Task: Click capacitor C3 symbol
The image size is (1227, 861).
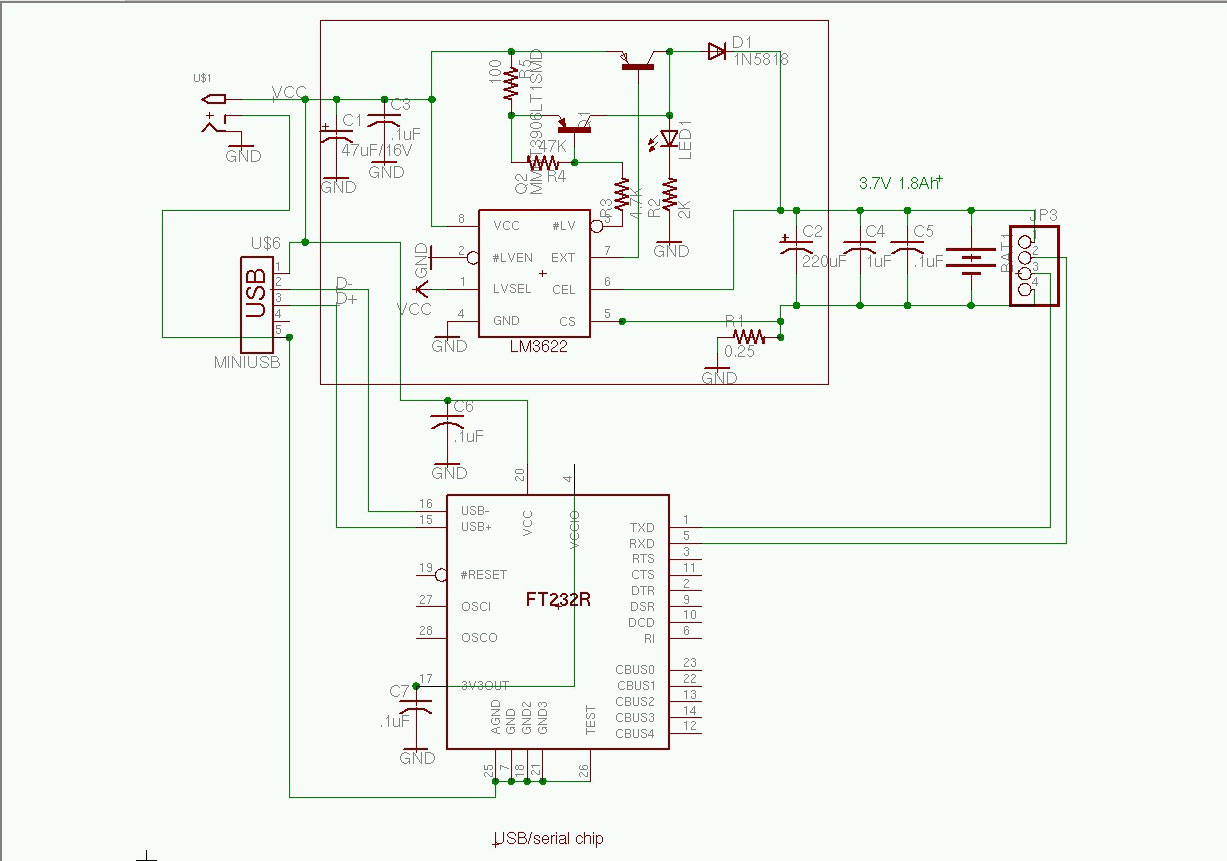Action: pos(386,118)
